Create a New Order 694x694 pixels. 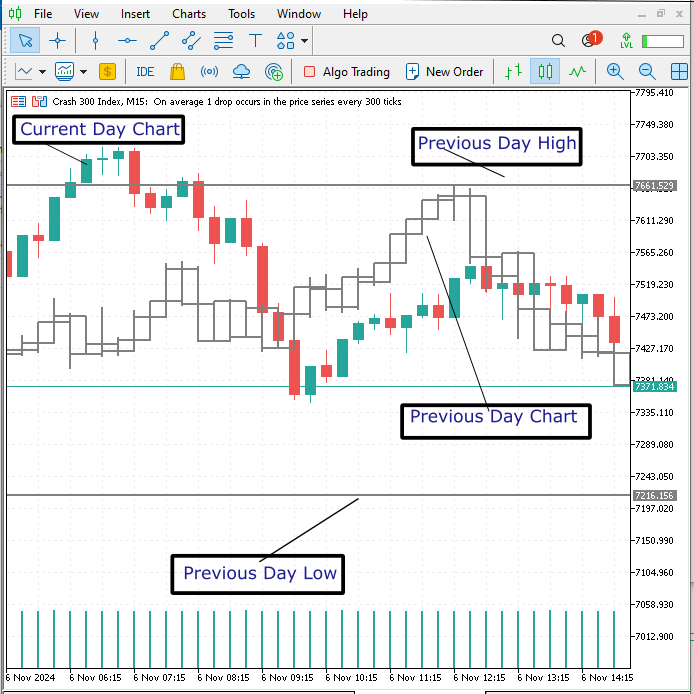pos(444,72)
